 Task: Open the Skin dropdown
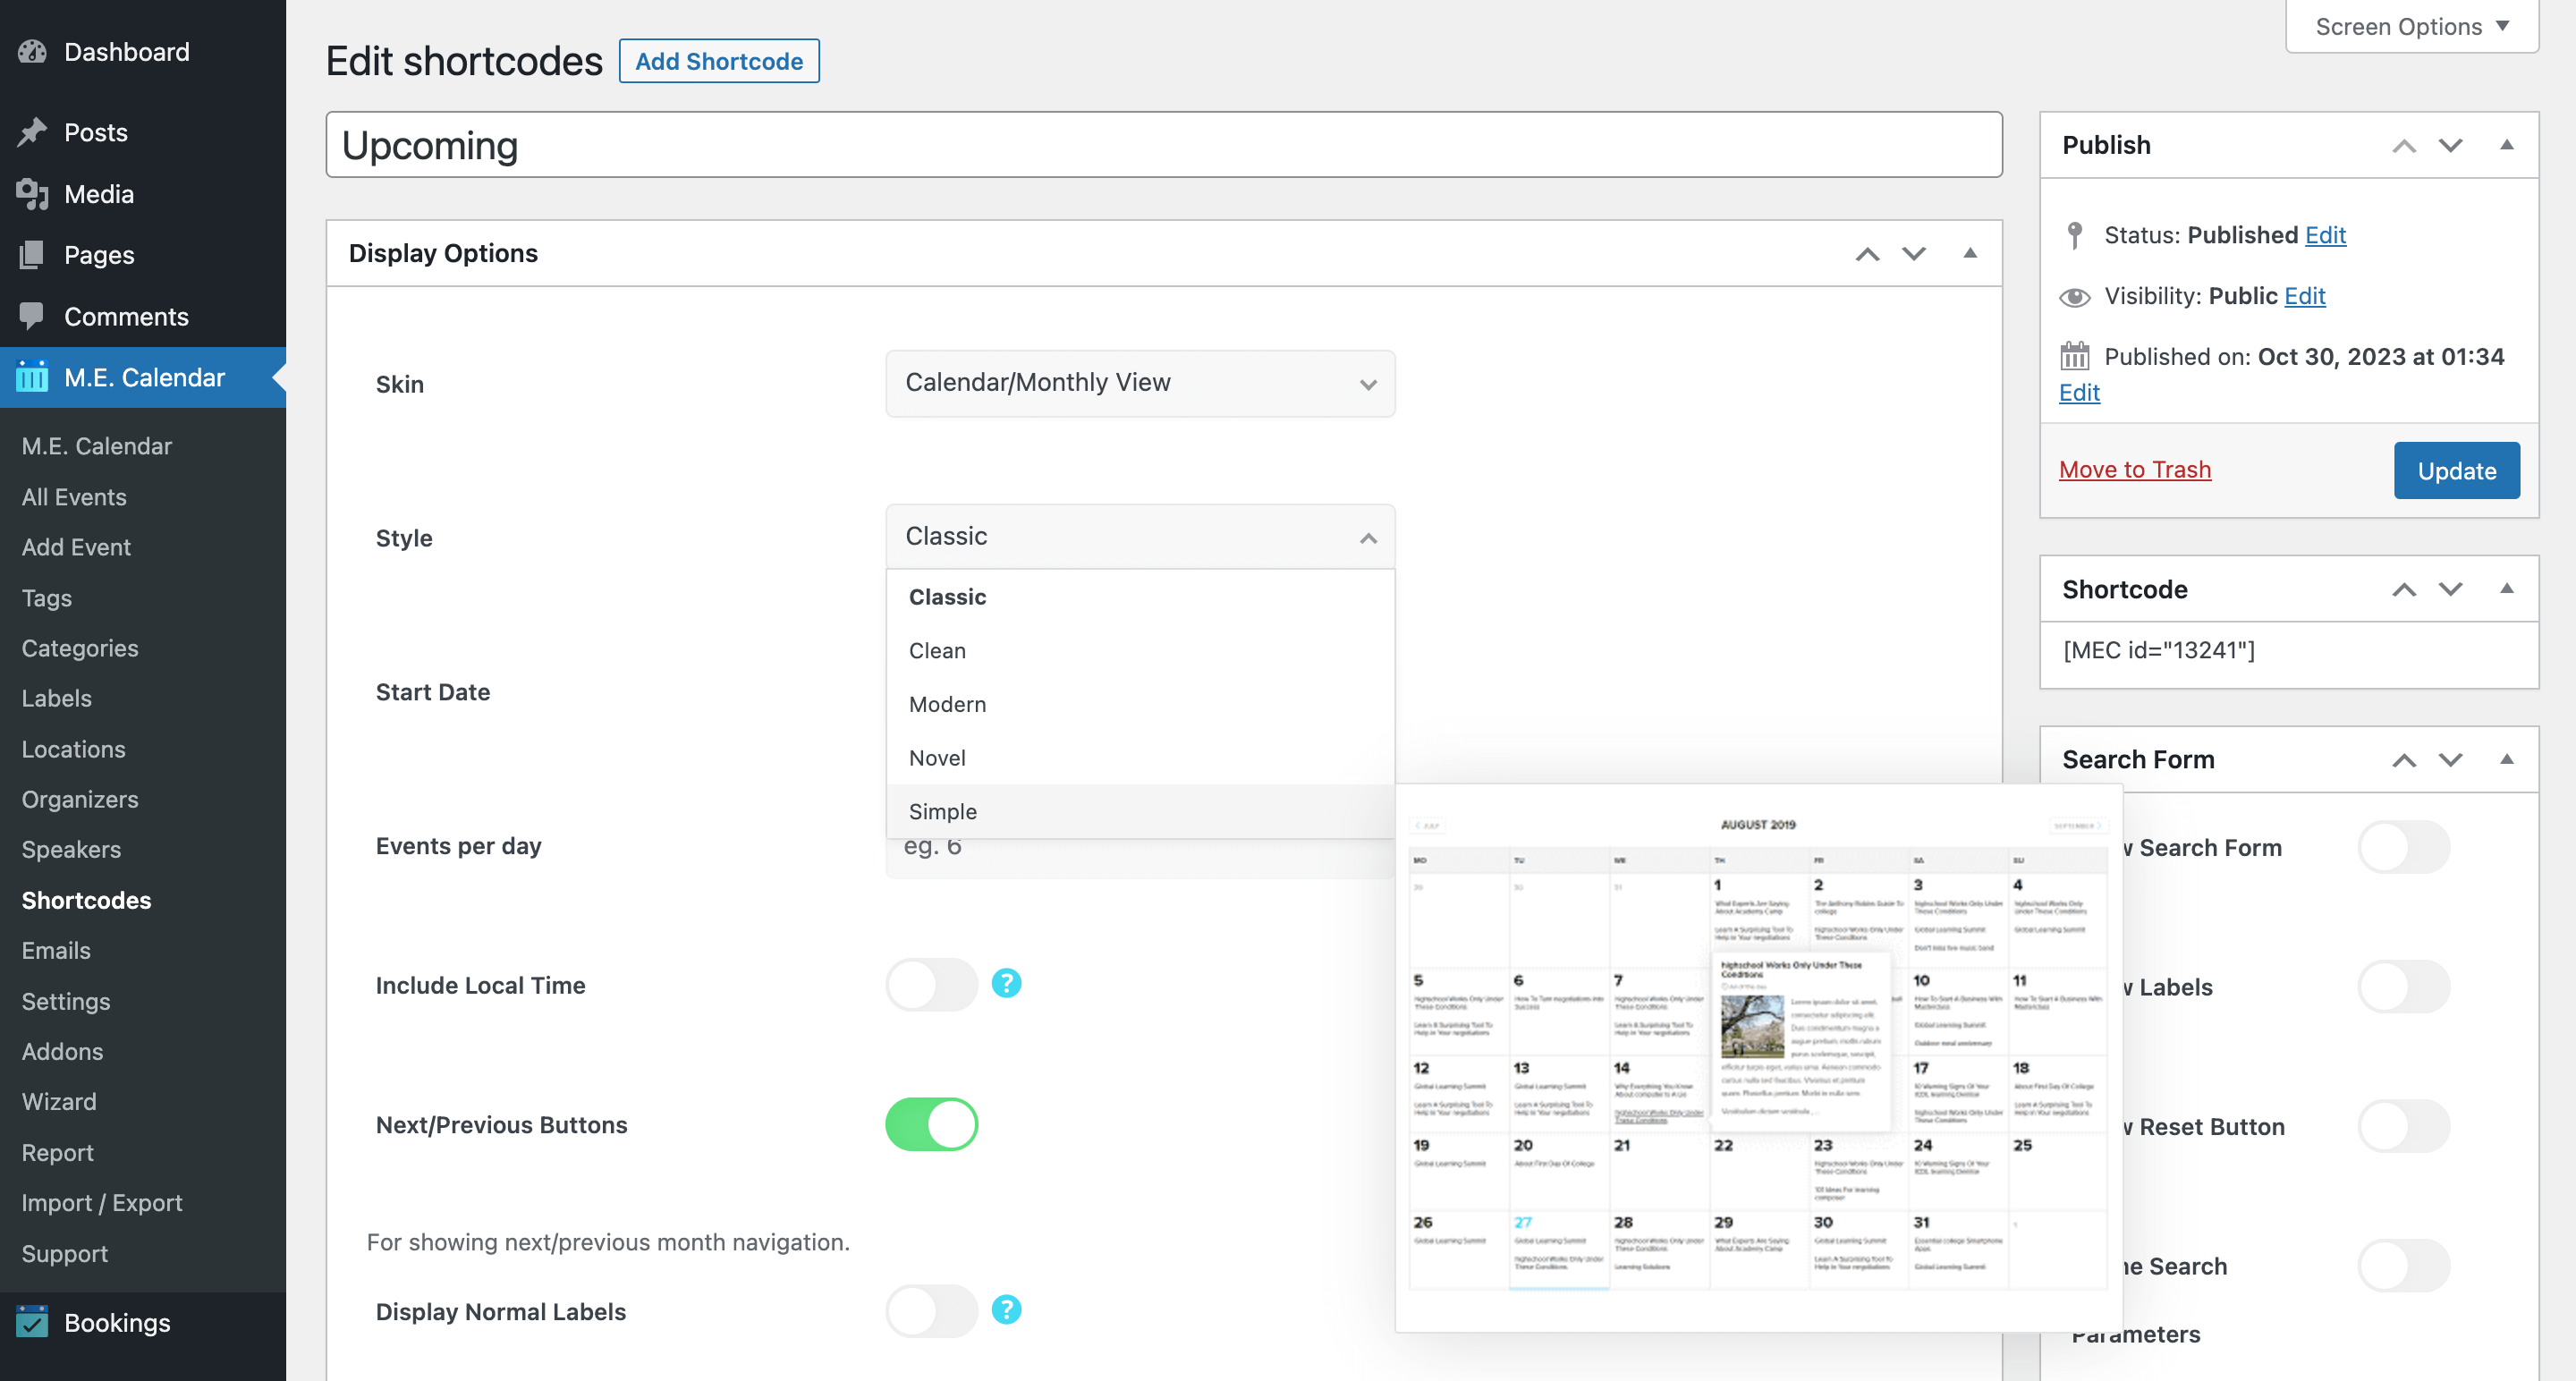tap(1140, 384)
